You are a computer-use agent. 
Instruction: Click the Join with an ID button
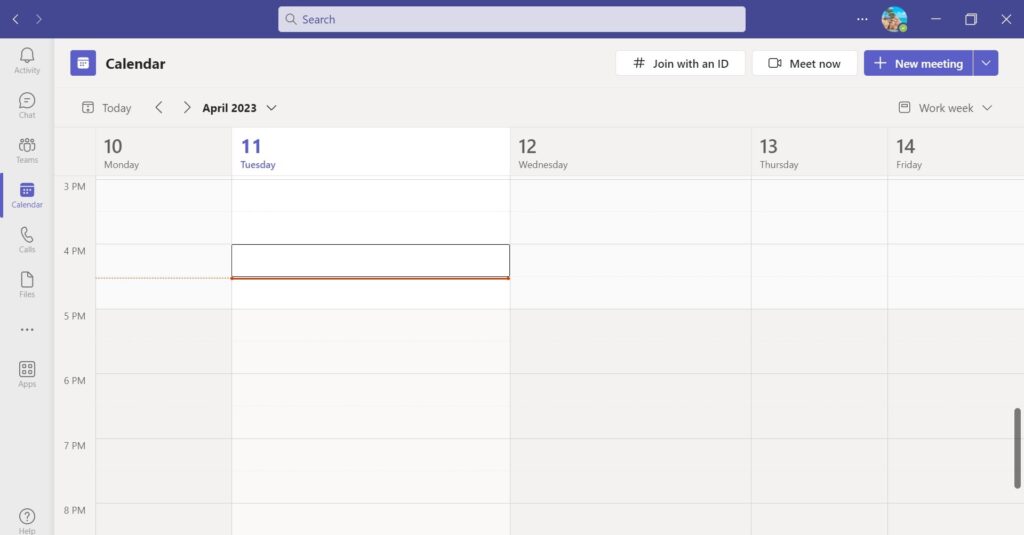click(680, 63)
